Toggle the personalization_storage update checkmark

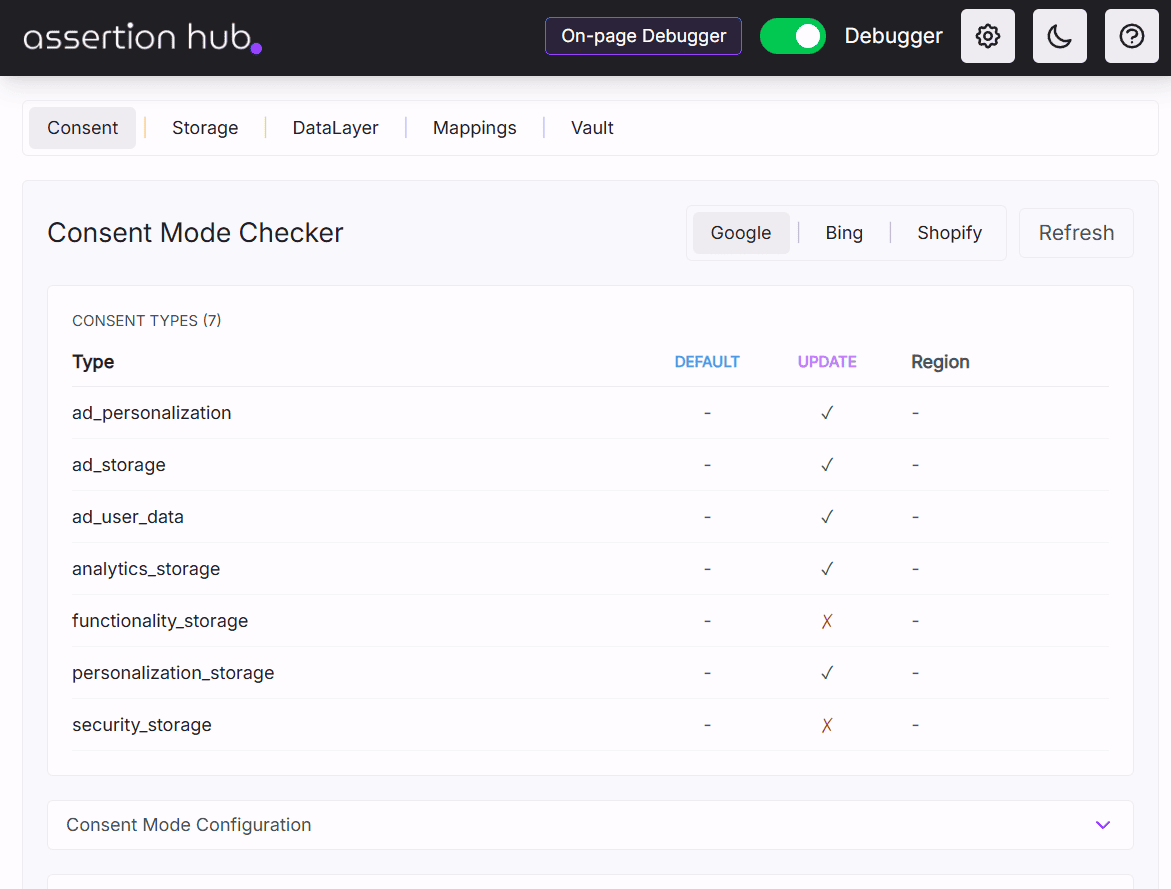tap(827, 672)
